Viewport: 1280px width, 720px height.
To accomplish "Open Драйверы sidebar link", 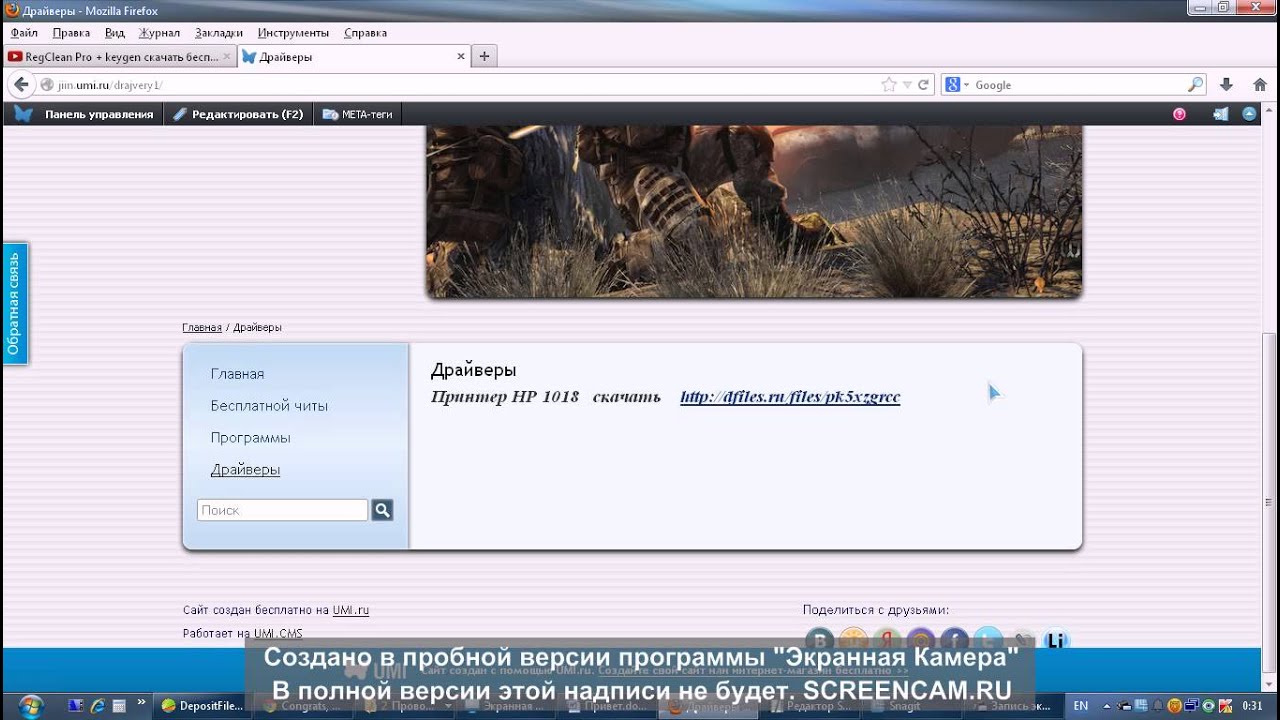I will tap(245, 469).
